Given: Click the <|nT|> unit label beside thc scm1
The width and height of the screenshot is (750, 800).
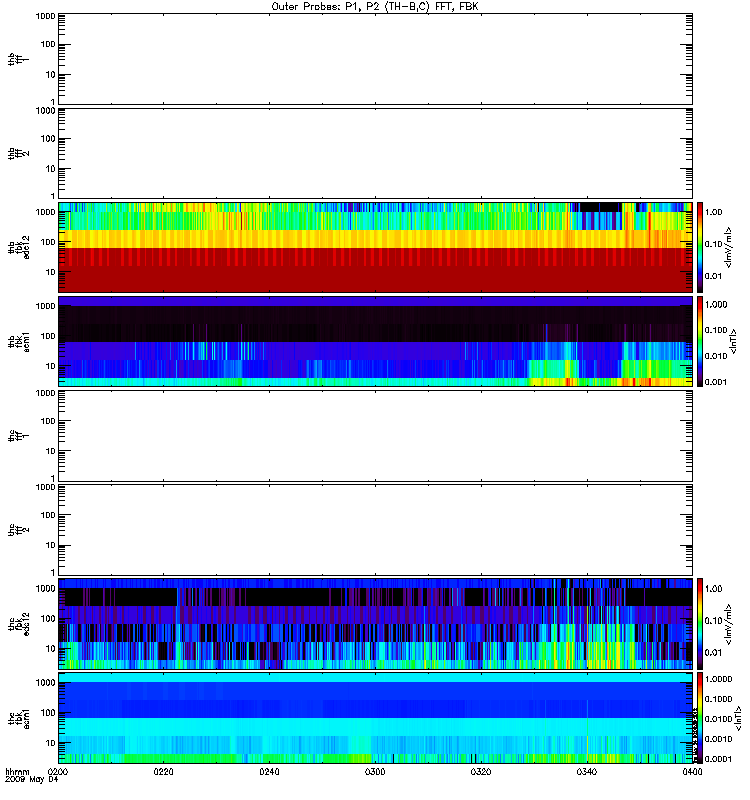Looking at the screenshot, I should (x=737, y=718).
